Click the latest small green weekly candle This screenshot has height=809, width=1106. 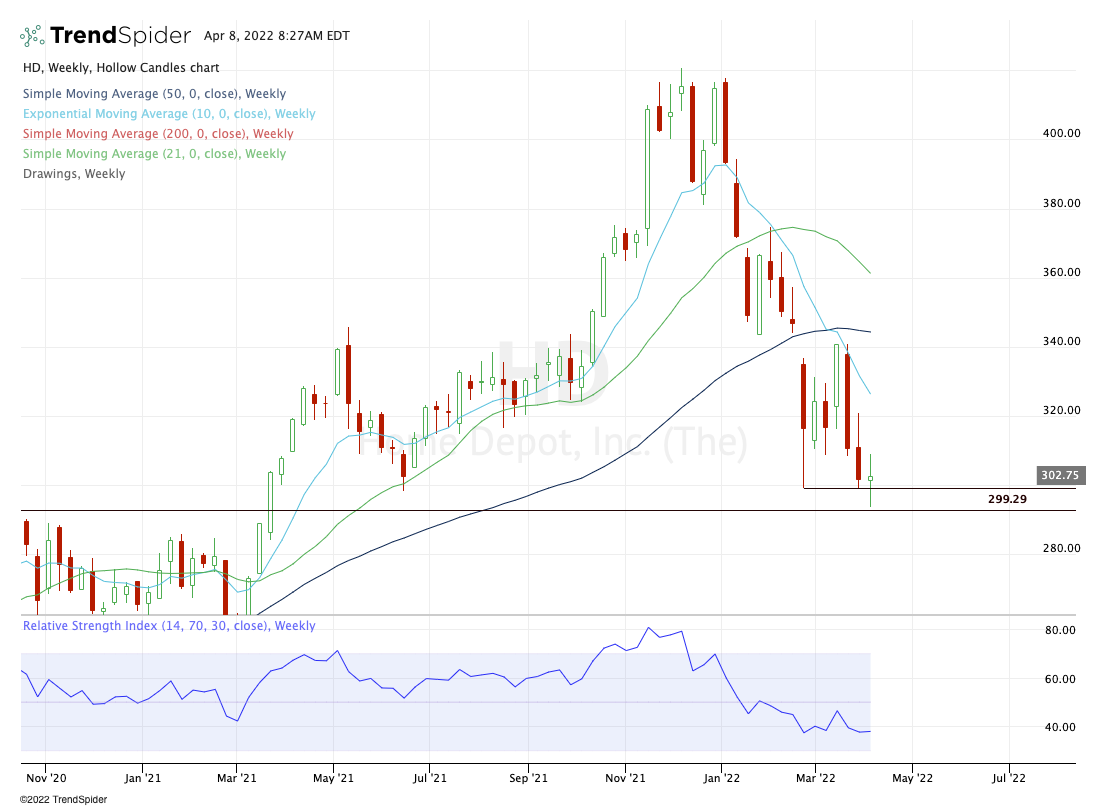[x=870, y=479]
